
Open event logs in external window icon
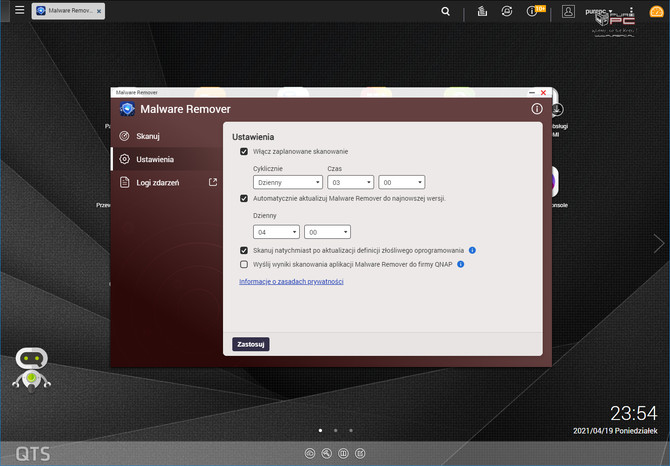[x=213, y=182]
